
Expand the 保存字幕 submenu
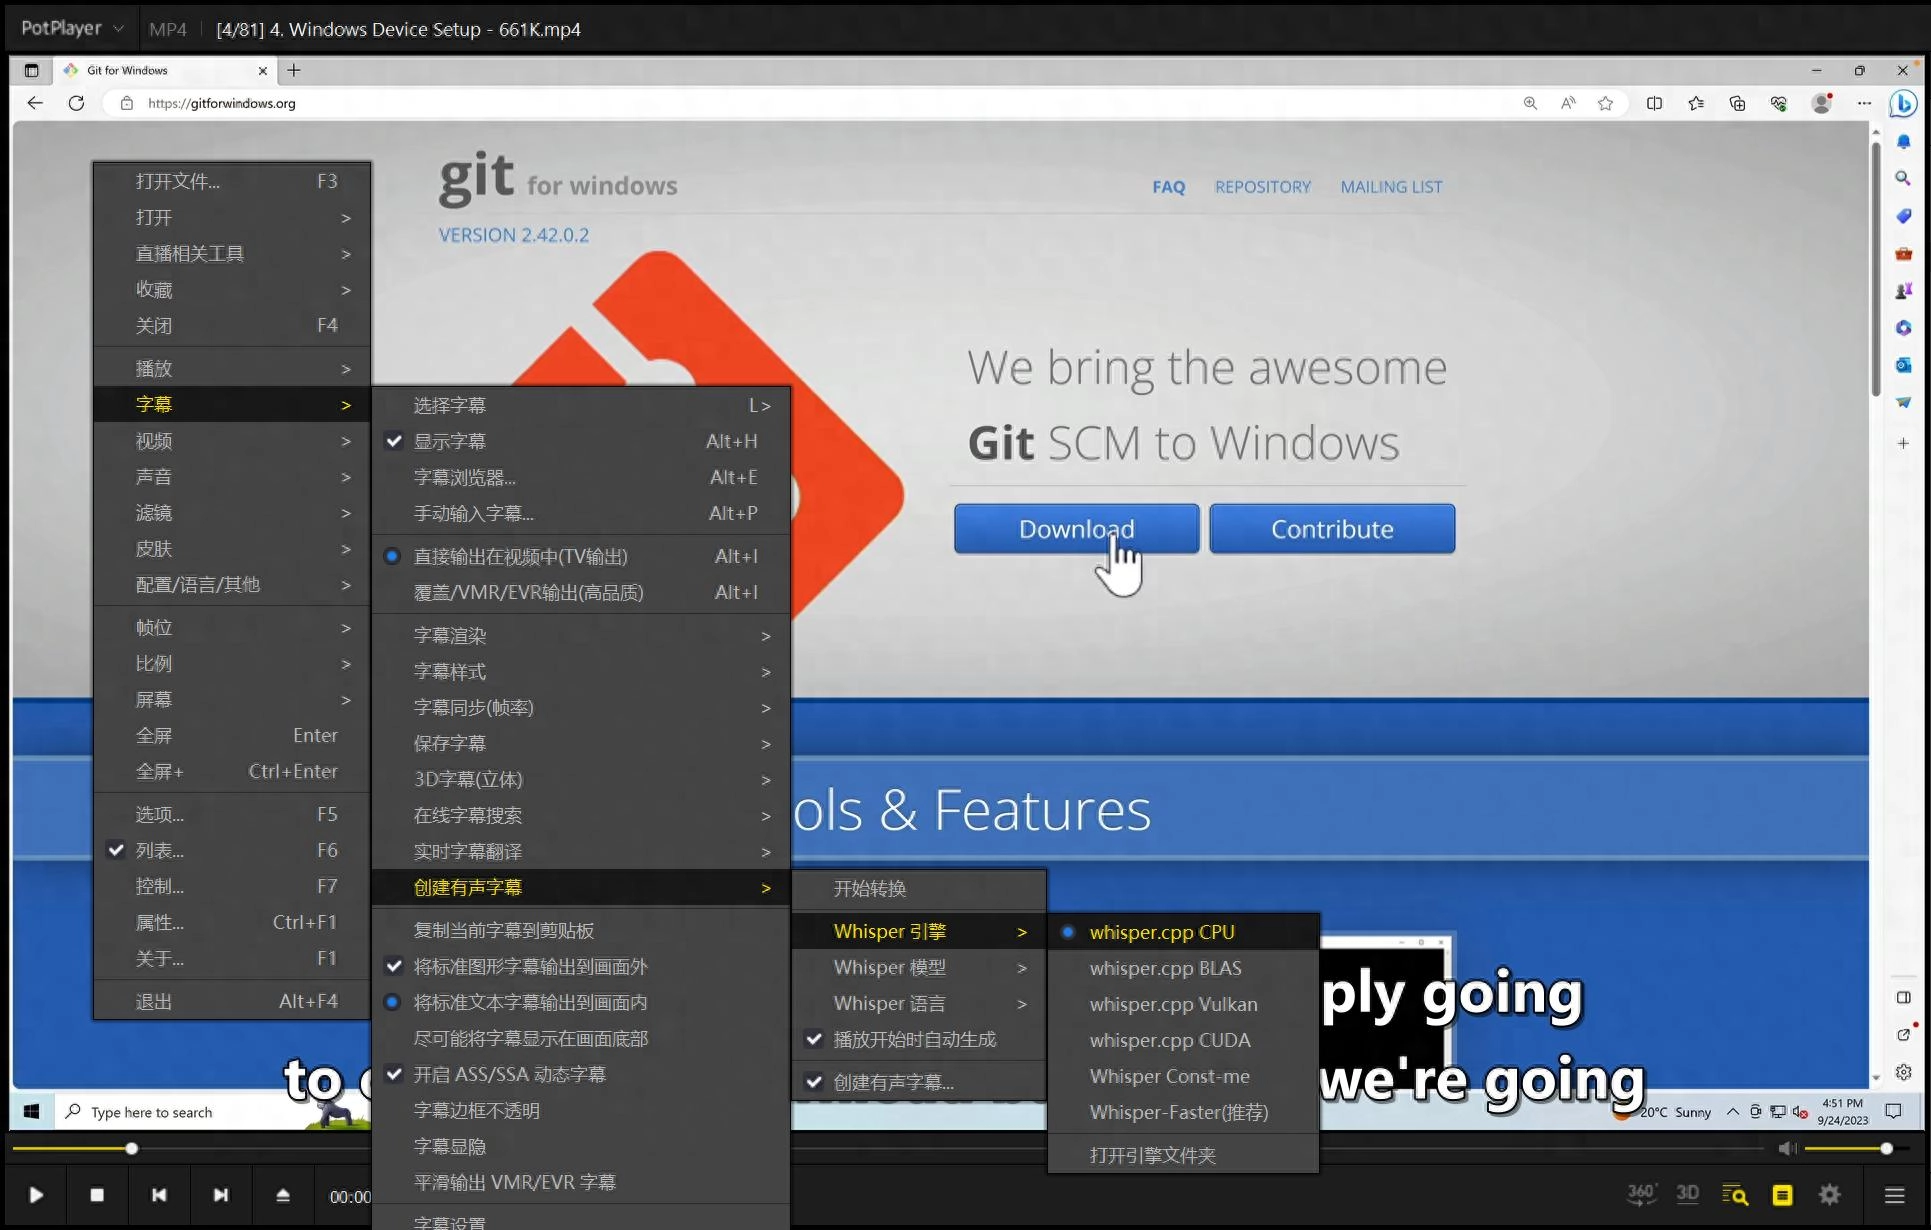click(582, 743)
